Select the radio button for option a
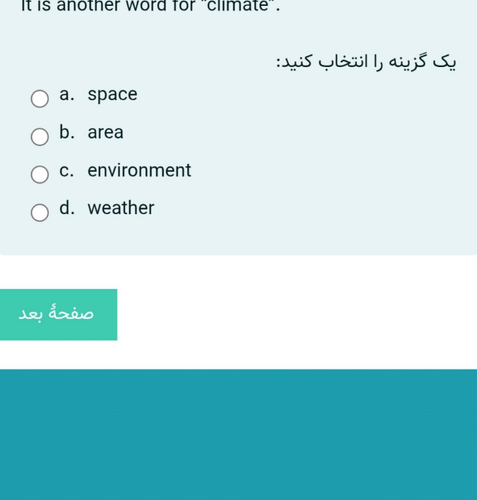The image size is (477, 500). pos(40,99)
